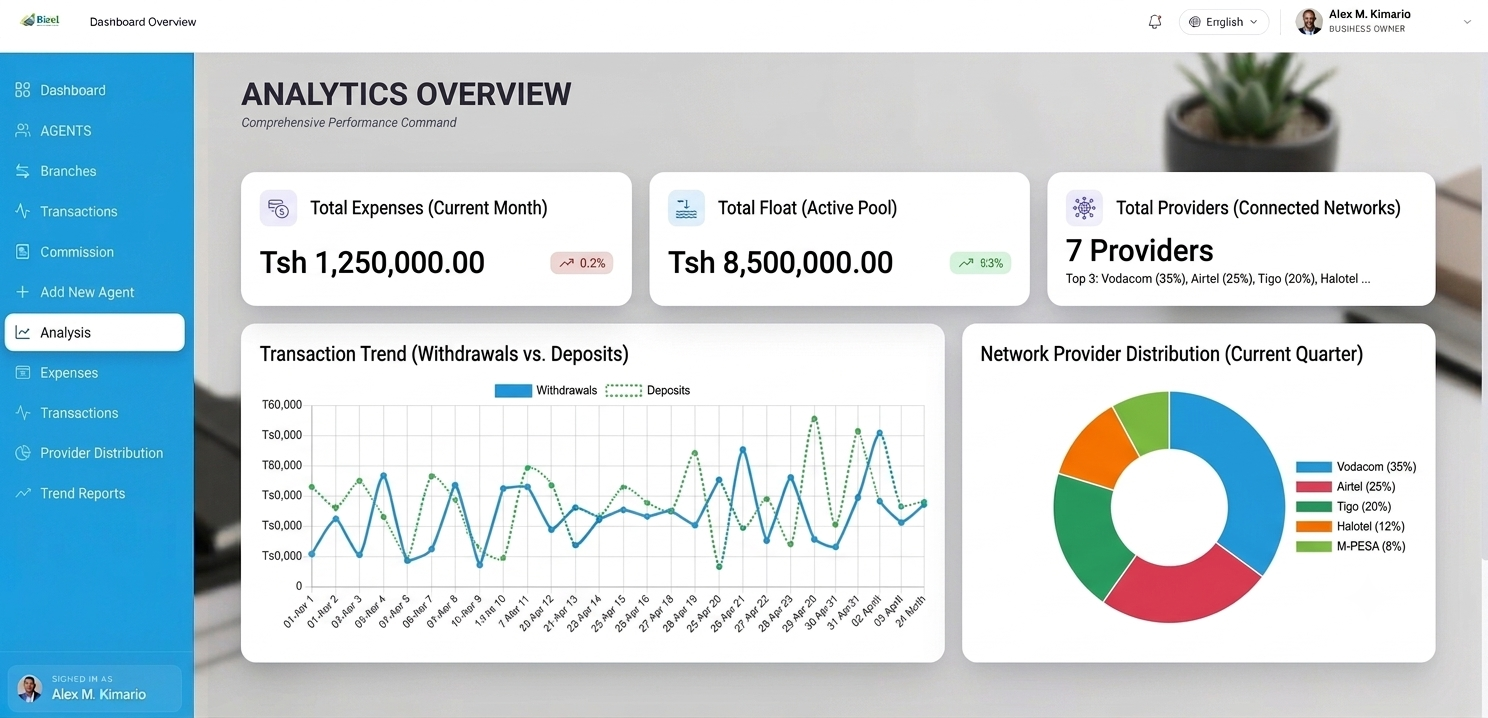Click the Analysis chart icon
This screenshot has height=718, width=1488.
tap(23, 333)
